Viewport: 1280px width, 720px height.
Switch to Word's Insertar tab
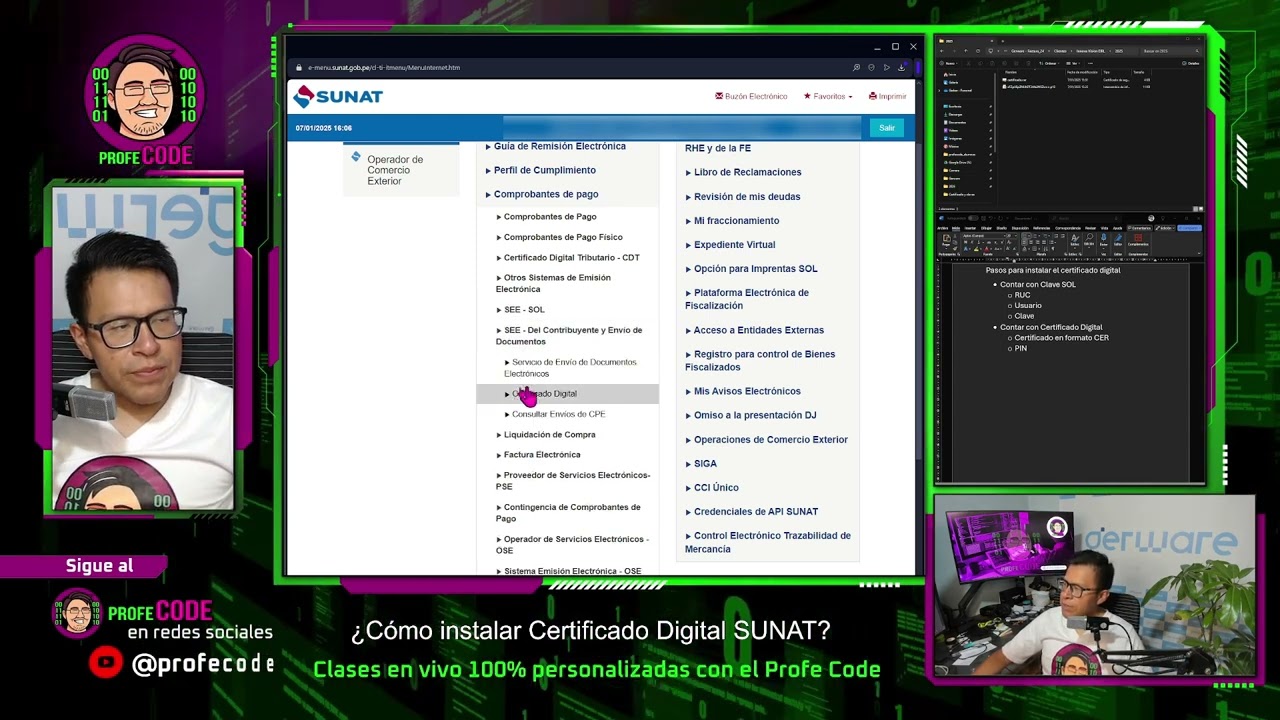(970, 228)
